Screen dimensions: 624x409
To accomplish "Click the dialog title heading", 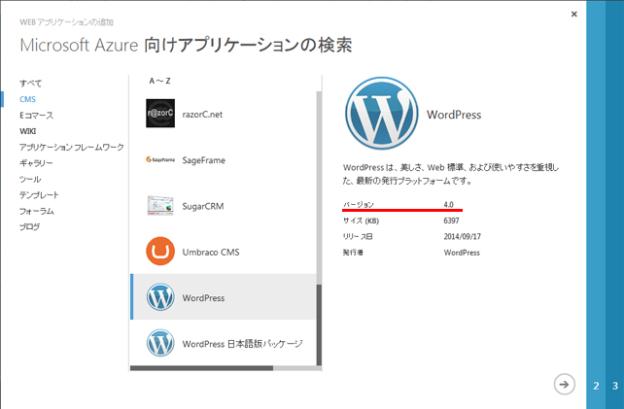I will coord(186,45).
